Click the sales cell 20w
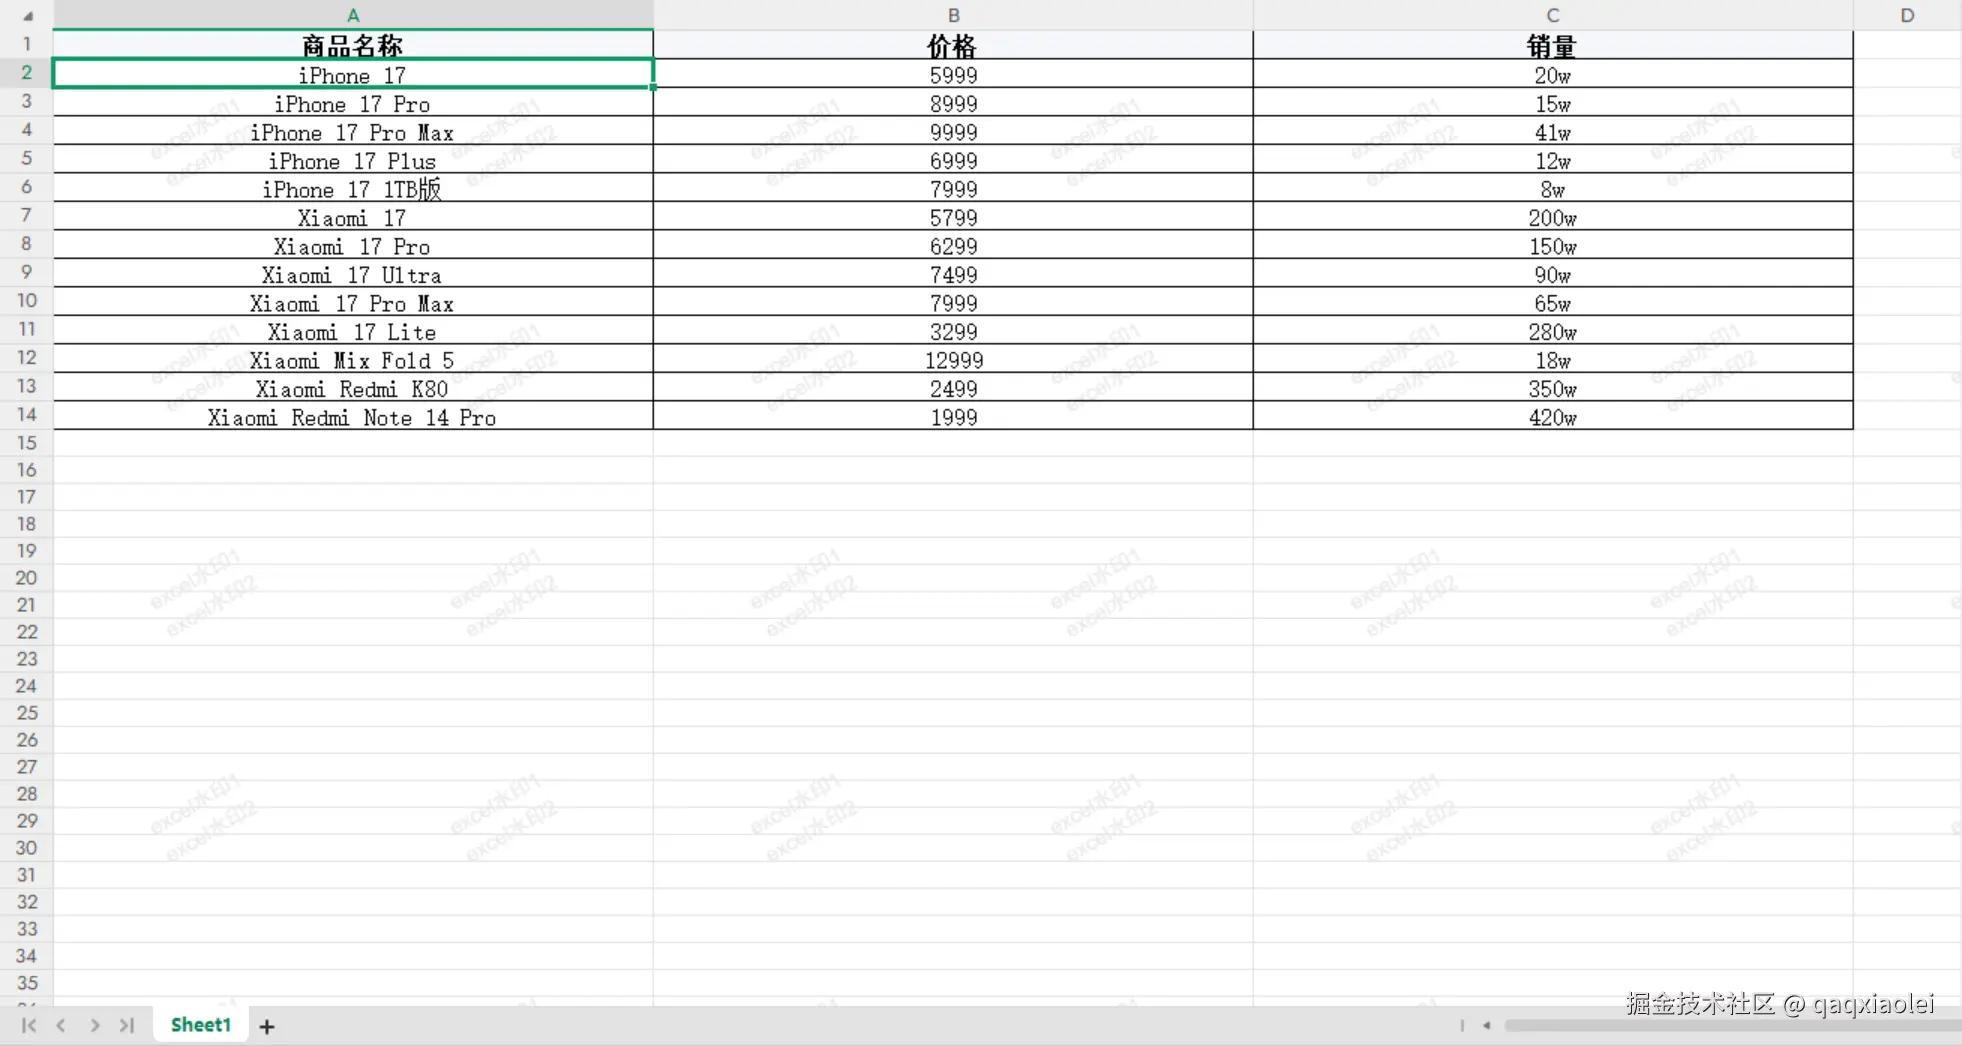Screen dimensions: 1962x1046 pos(1552,74)
